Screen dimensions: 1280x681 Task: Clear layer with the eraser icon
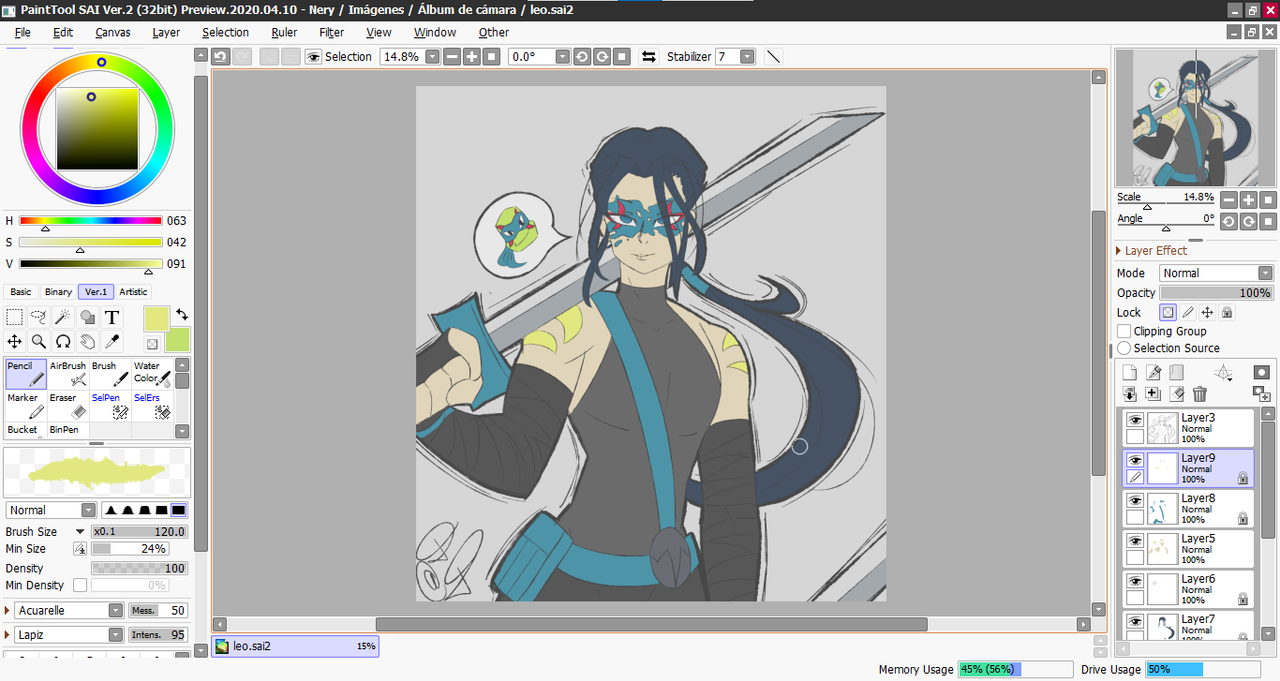[x=1176, y=394]
